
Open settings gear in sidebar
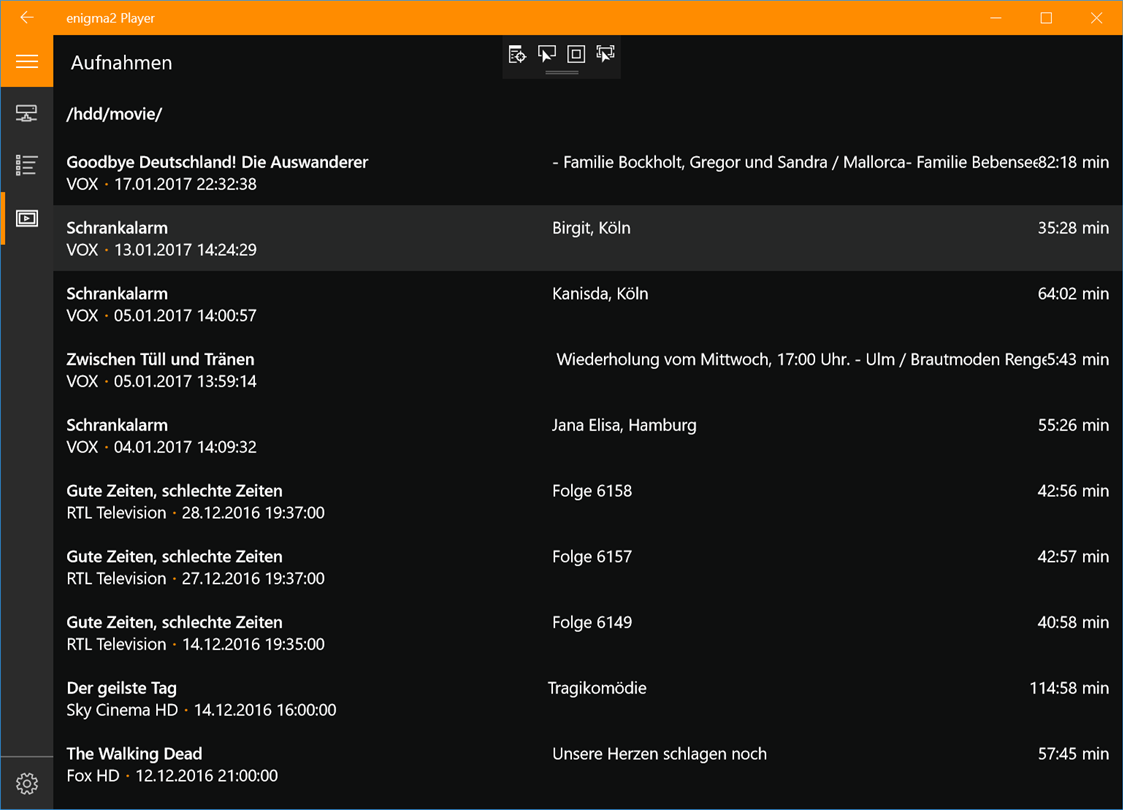[x=27, y=784]
